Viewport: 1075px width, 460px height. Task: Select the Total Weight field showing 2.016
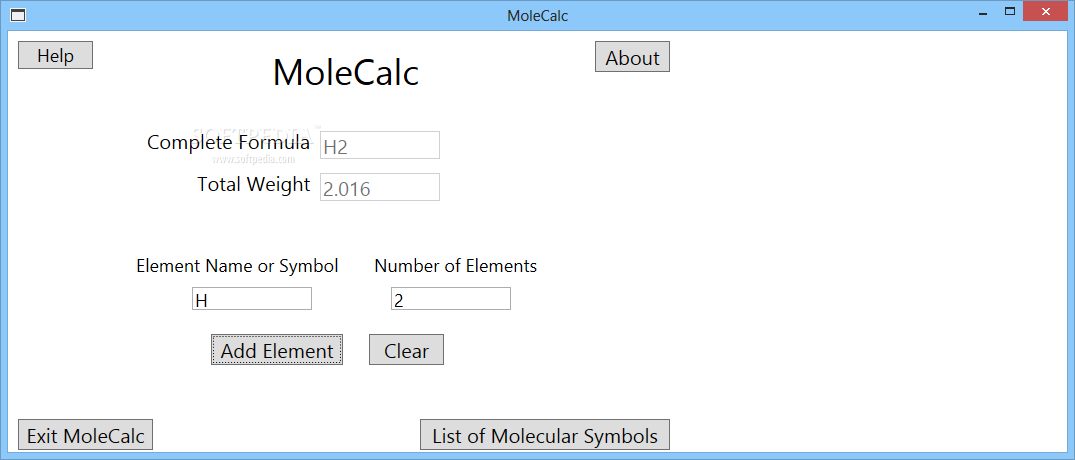(x=380, y=187)
